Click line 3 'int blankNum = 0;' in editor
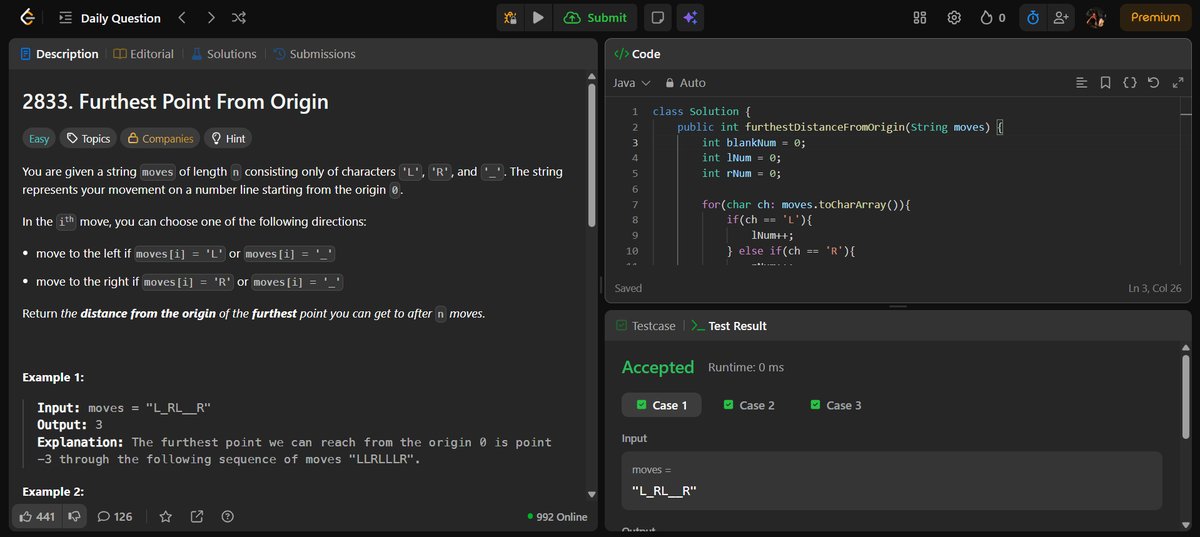The width and height of the screenshot is (1200, 537). coord(754,143)
